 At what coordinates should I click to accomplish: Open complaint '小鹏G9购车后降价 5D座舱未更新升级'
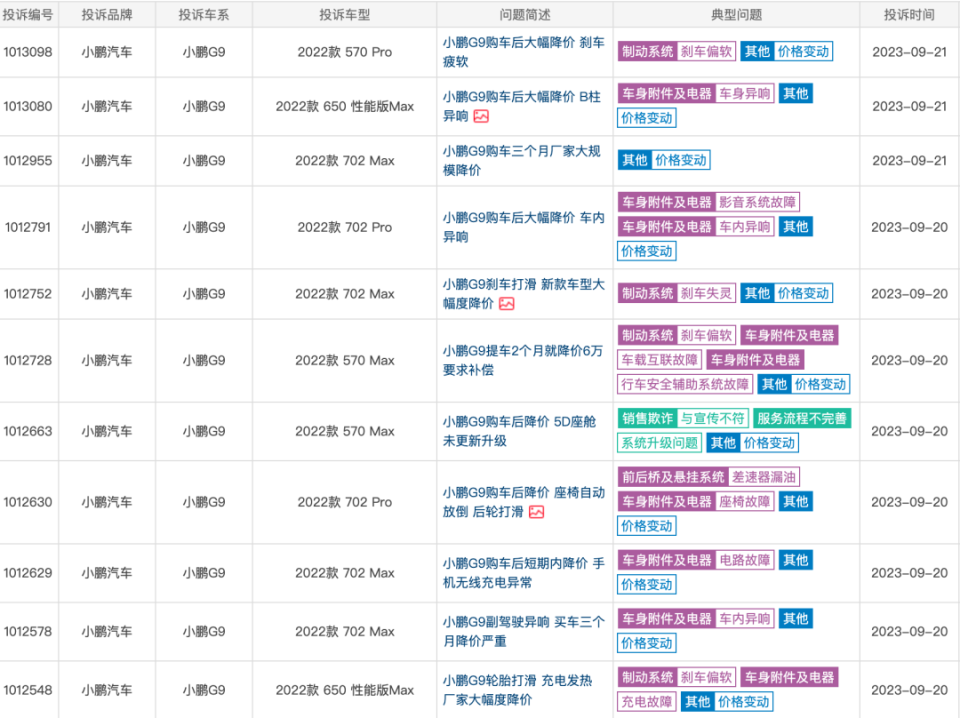coord(519,431)
